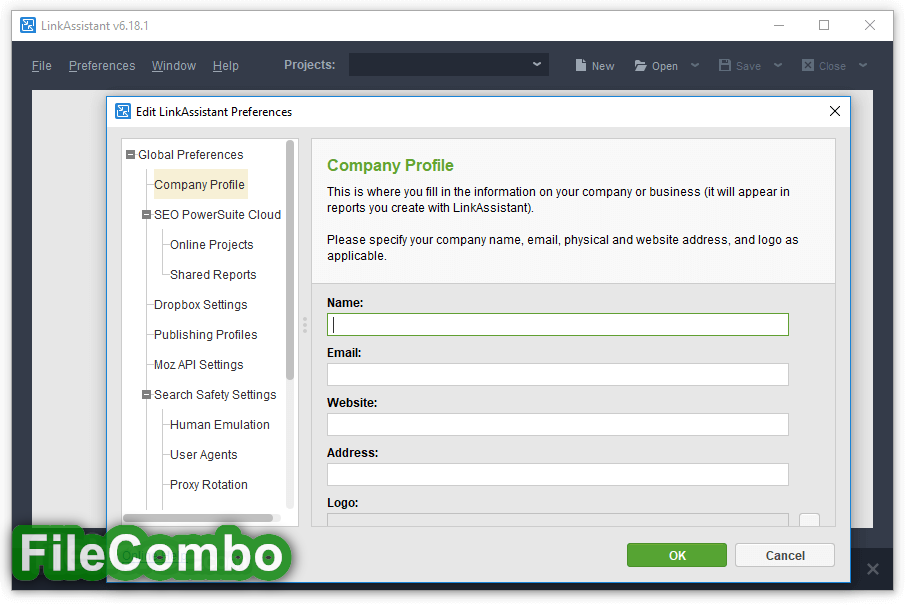906x605 pixels.
Task: Focus the Email input field
Action: click(x=558, y=374)
